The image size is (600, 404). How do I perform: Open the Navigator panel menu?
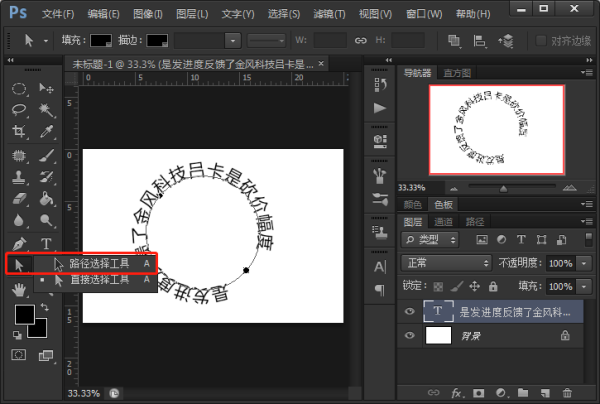pos(587,72)
